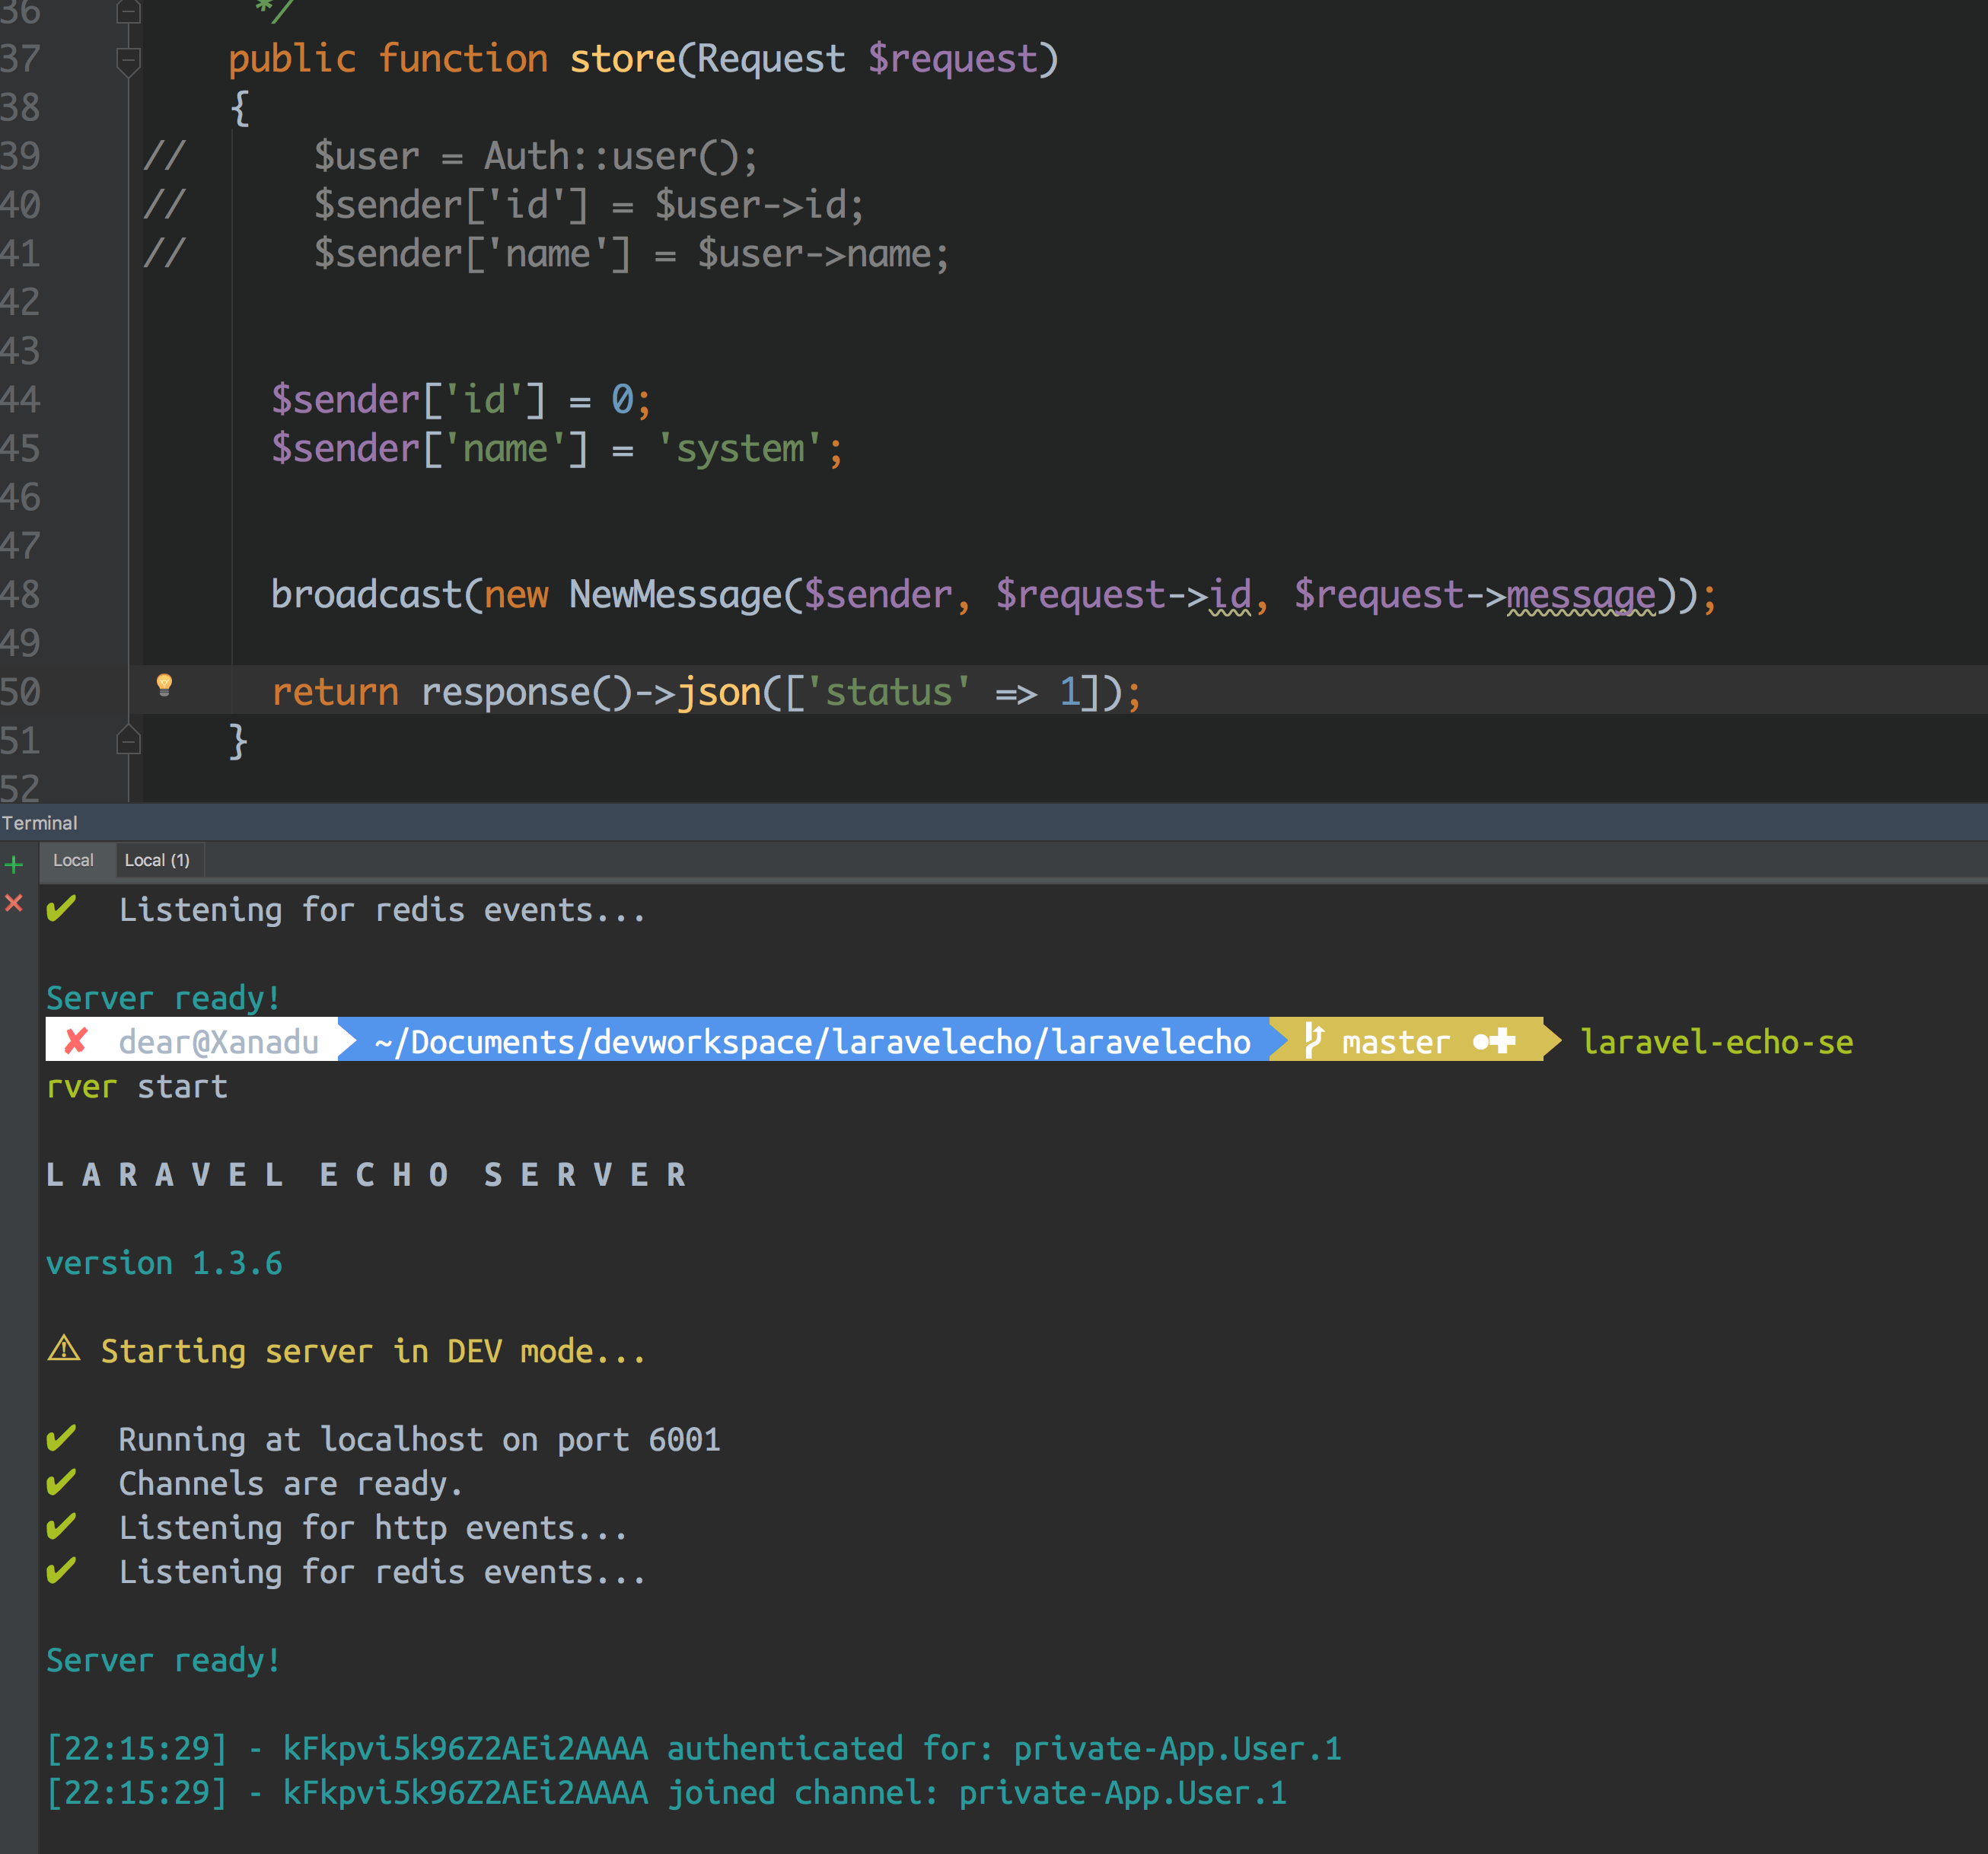Collapse the store function at line 37
Viewport: 1988px width, 1854px height.
(128, 61)
